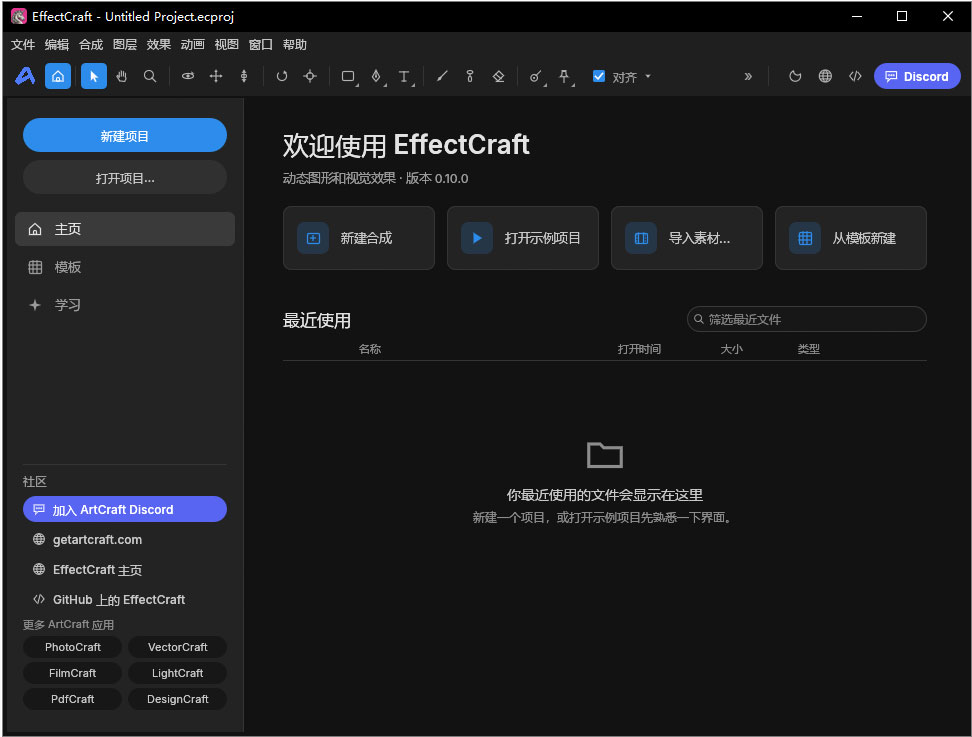
Task: Toggle the 对齐 snapping checkbox
Action: [x=599, y=76]
